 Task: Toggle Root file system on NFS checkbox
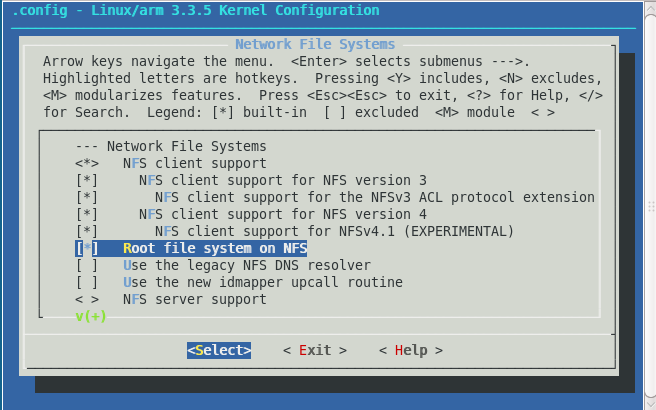(x=87, y=249)
